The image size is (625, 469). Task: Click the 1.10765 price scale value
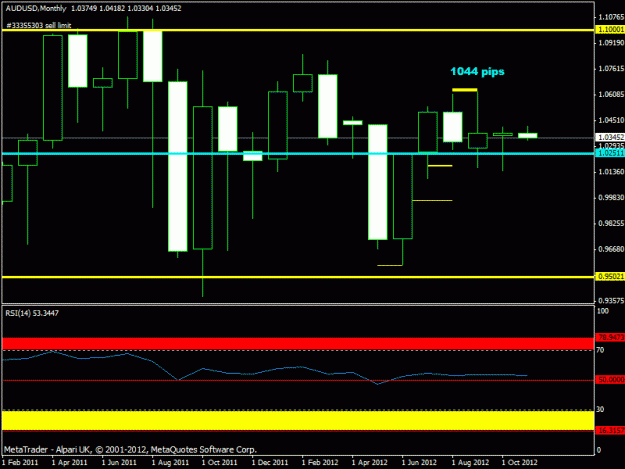[611, 17]
